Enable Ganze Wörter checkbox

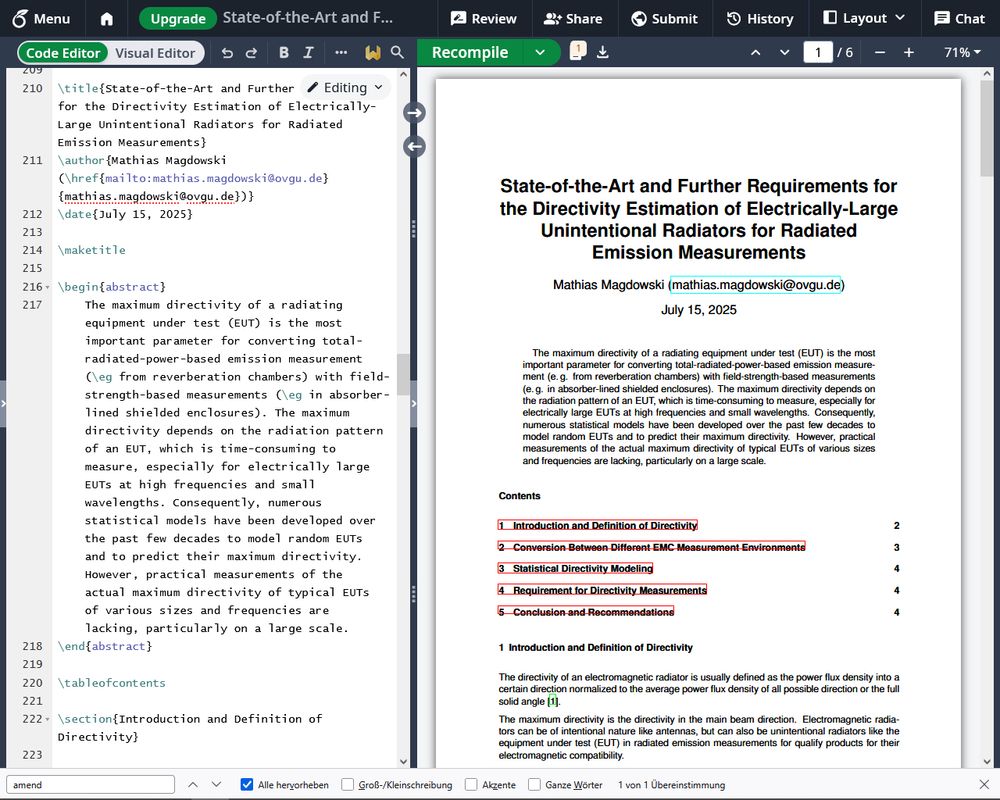pyautogui.click(x=534, y=785)
